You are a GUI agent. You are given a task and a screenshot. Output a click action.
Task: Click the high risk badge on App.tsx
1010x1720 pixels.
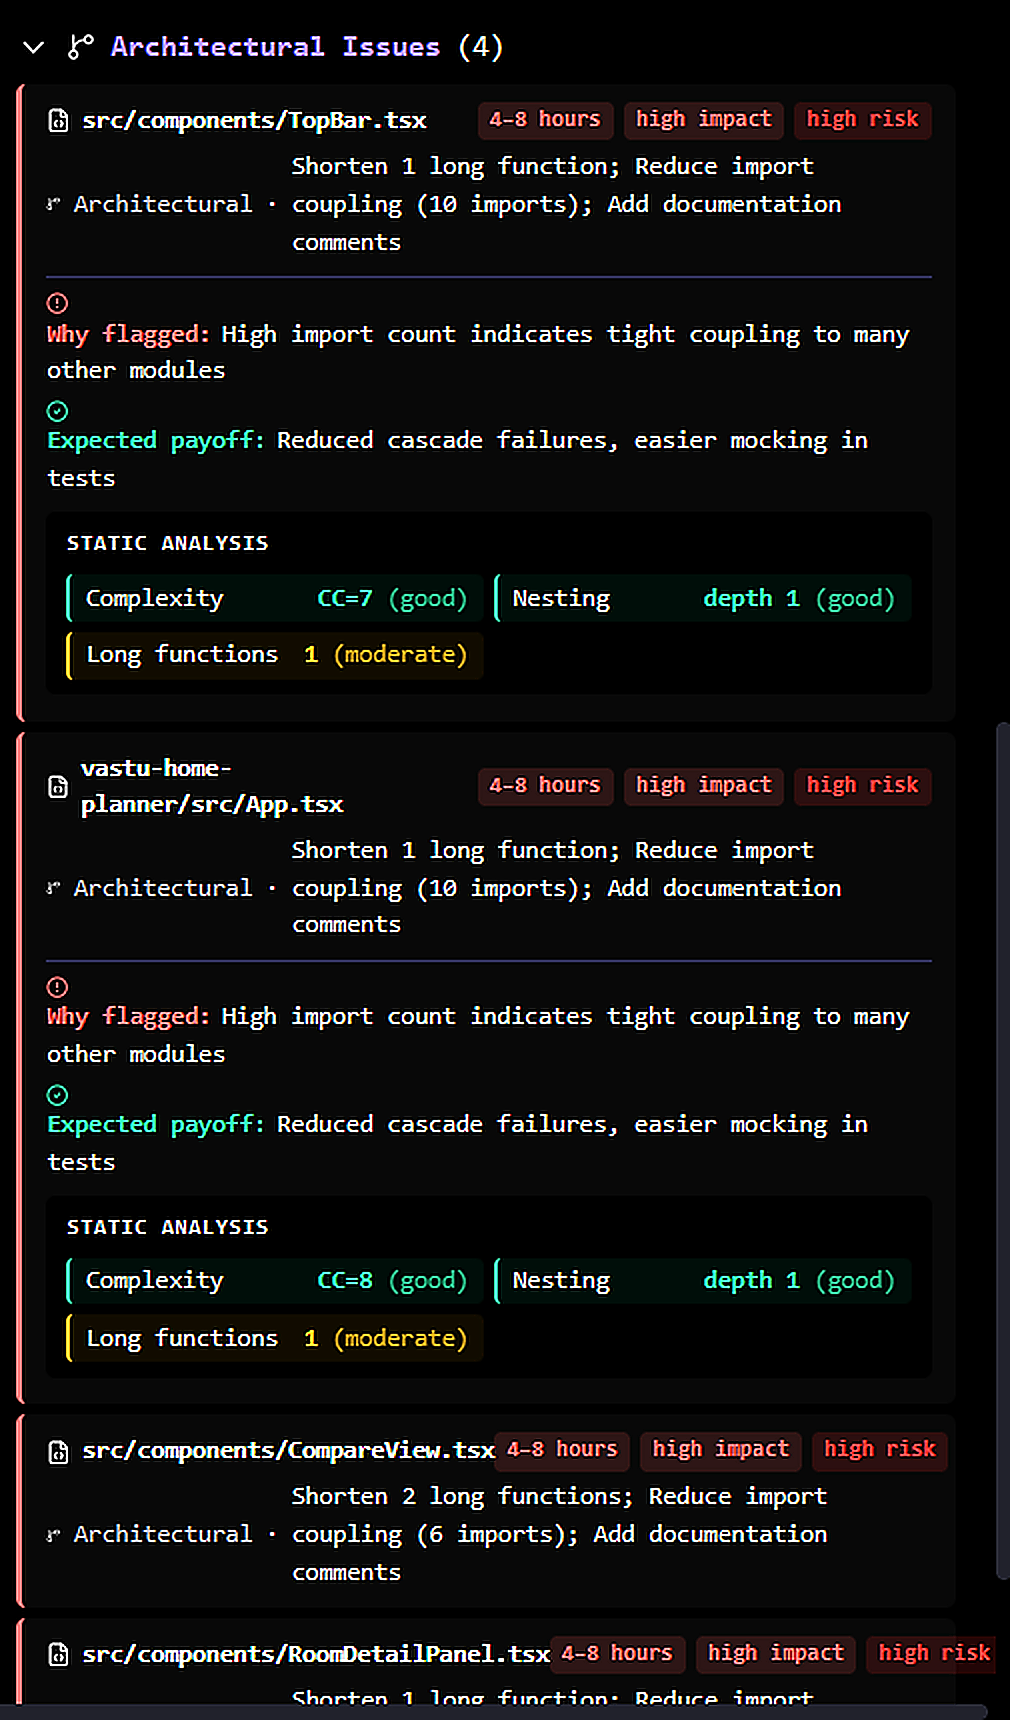(863, 786)
